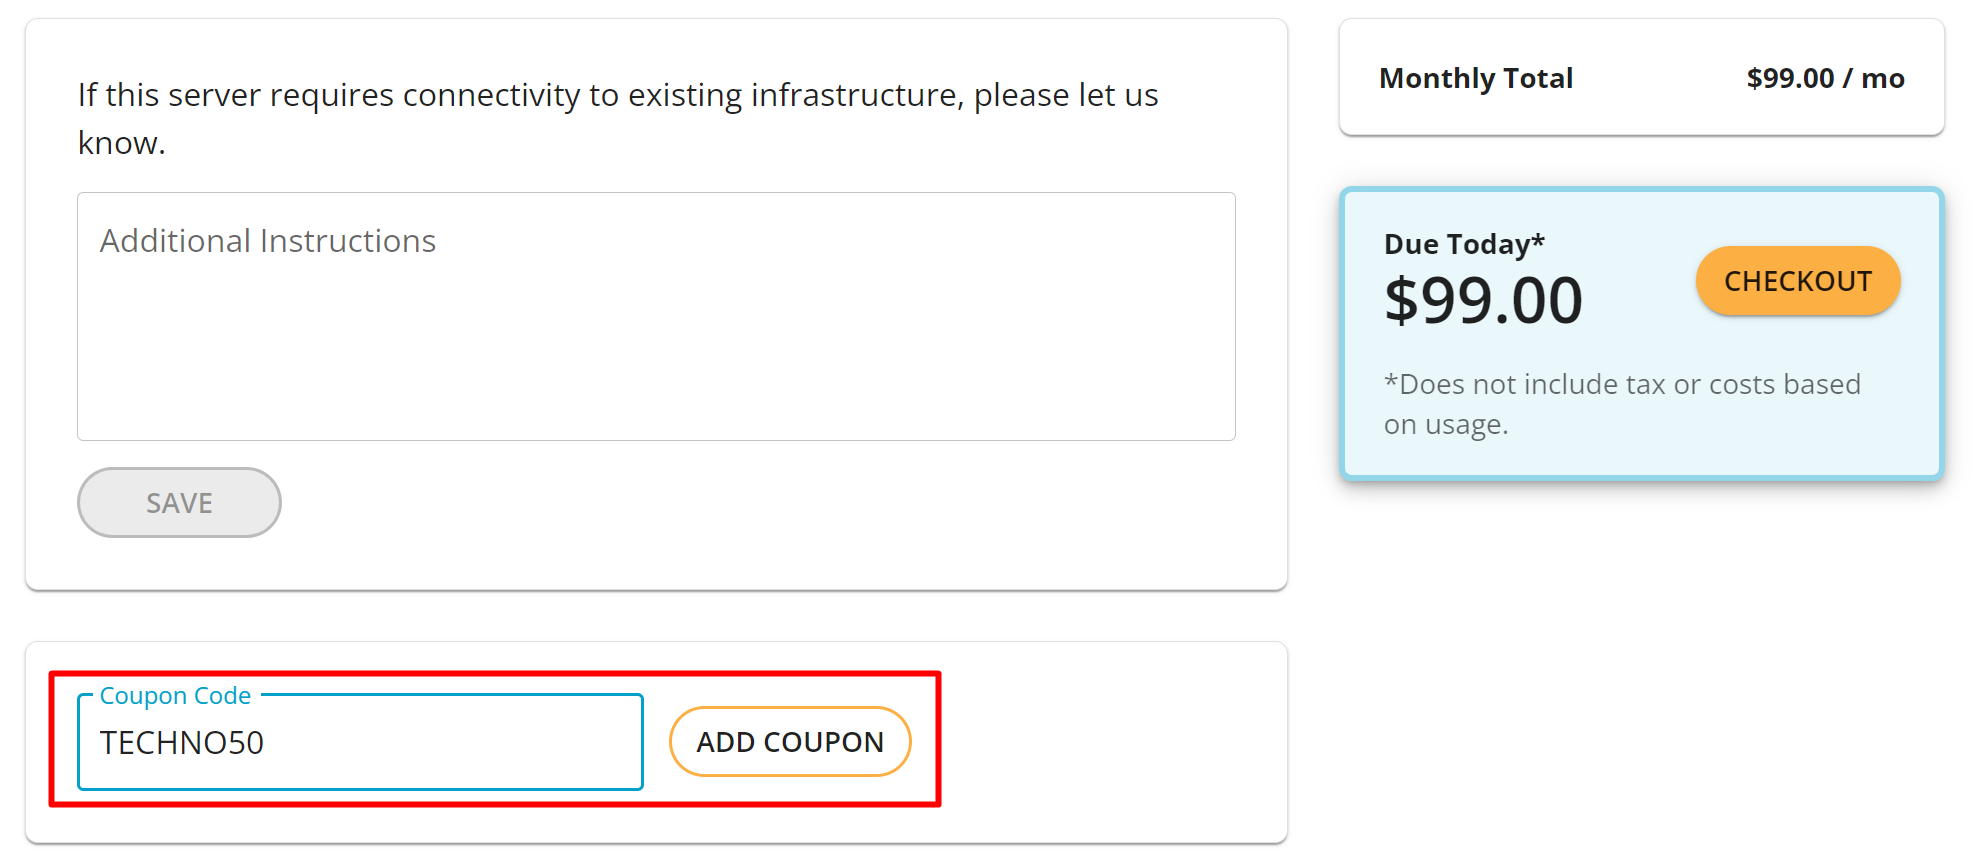Click the Coupon Code field label
The height and width of the screenshot is (864, 1973).
pos(174,695)
